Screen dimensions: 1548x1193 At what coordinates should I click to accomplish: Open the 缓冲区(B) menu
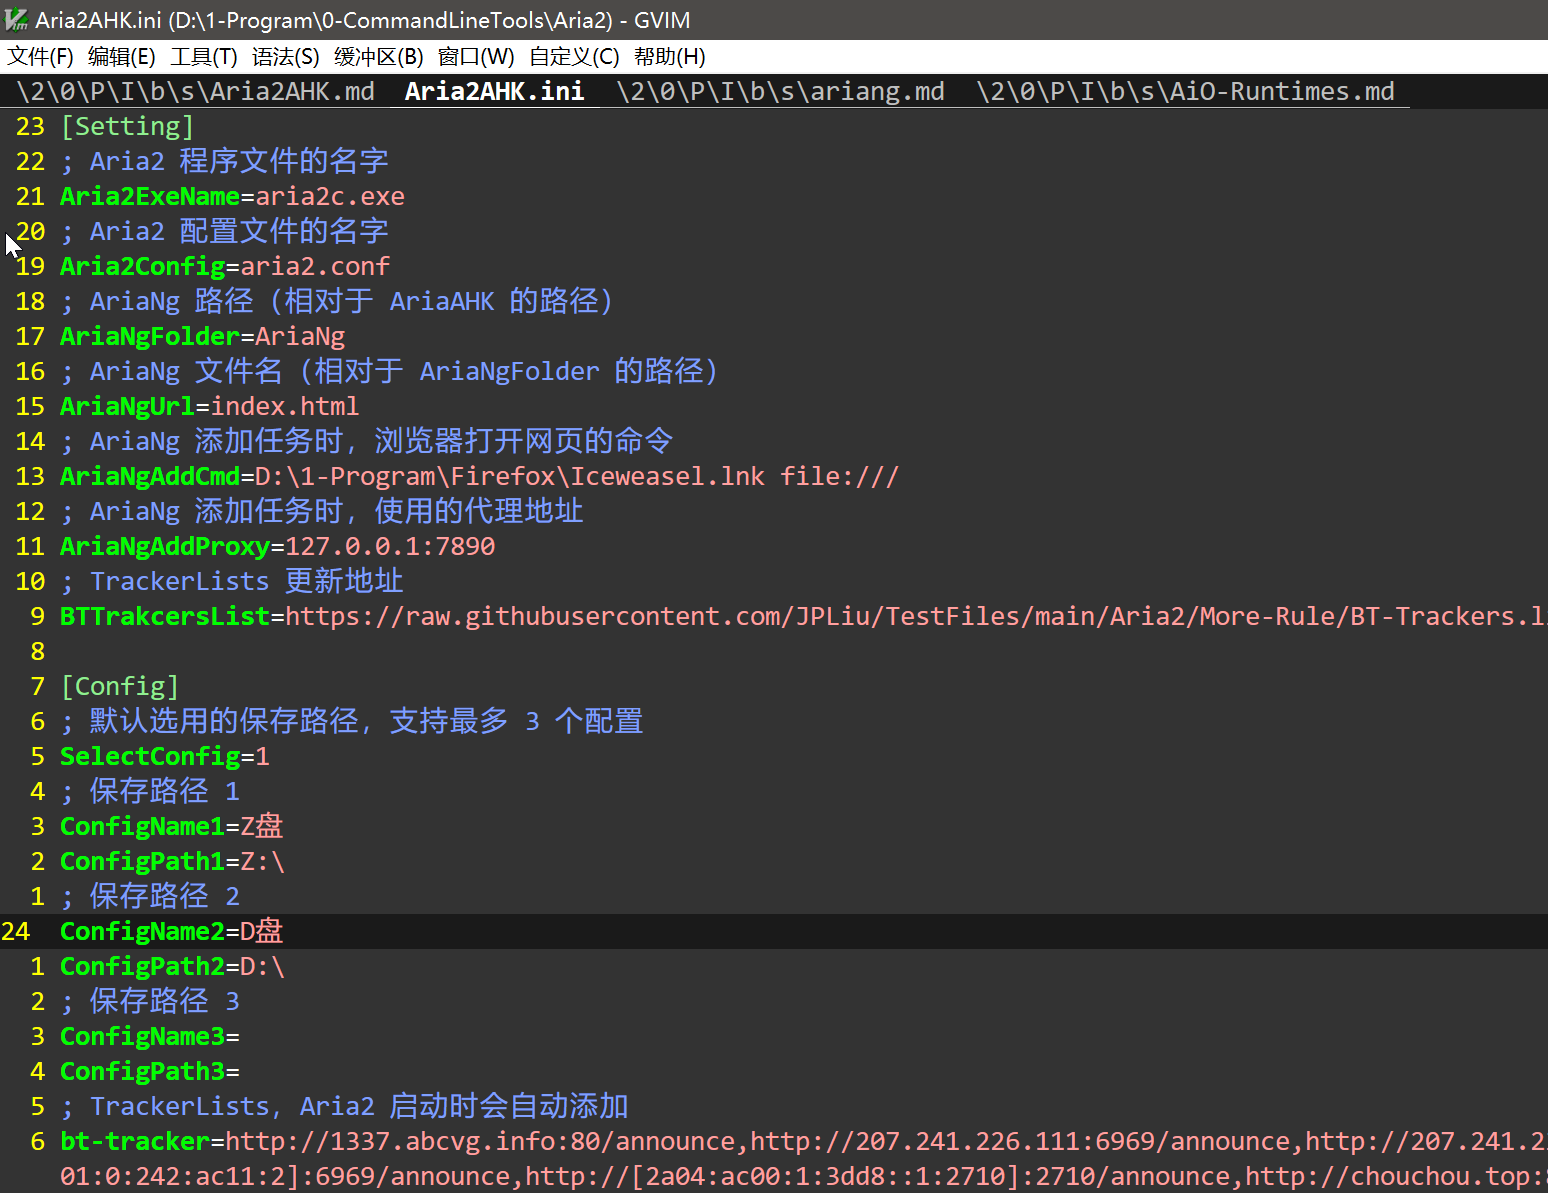pos(378,57)
